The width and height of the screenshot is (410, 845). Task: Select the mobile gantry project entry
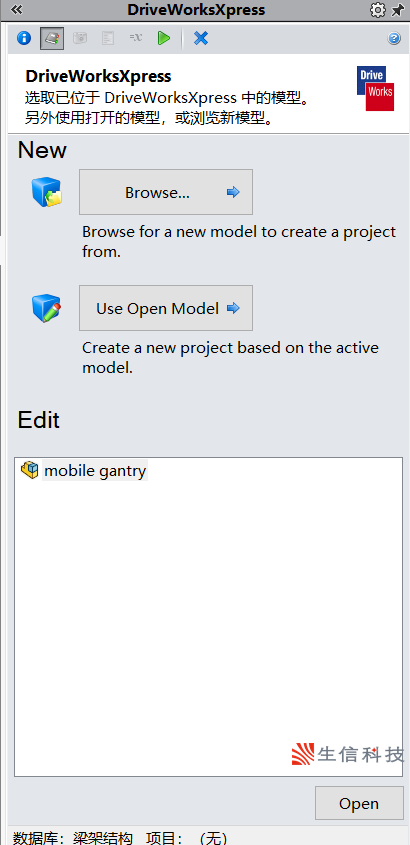tap(95, 471)
